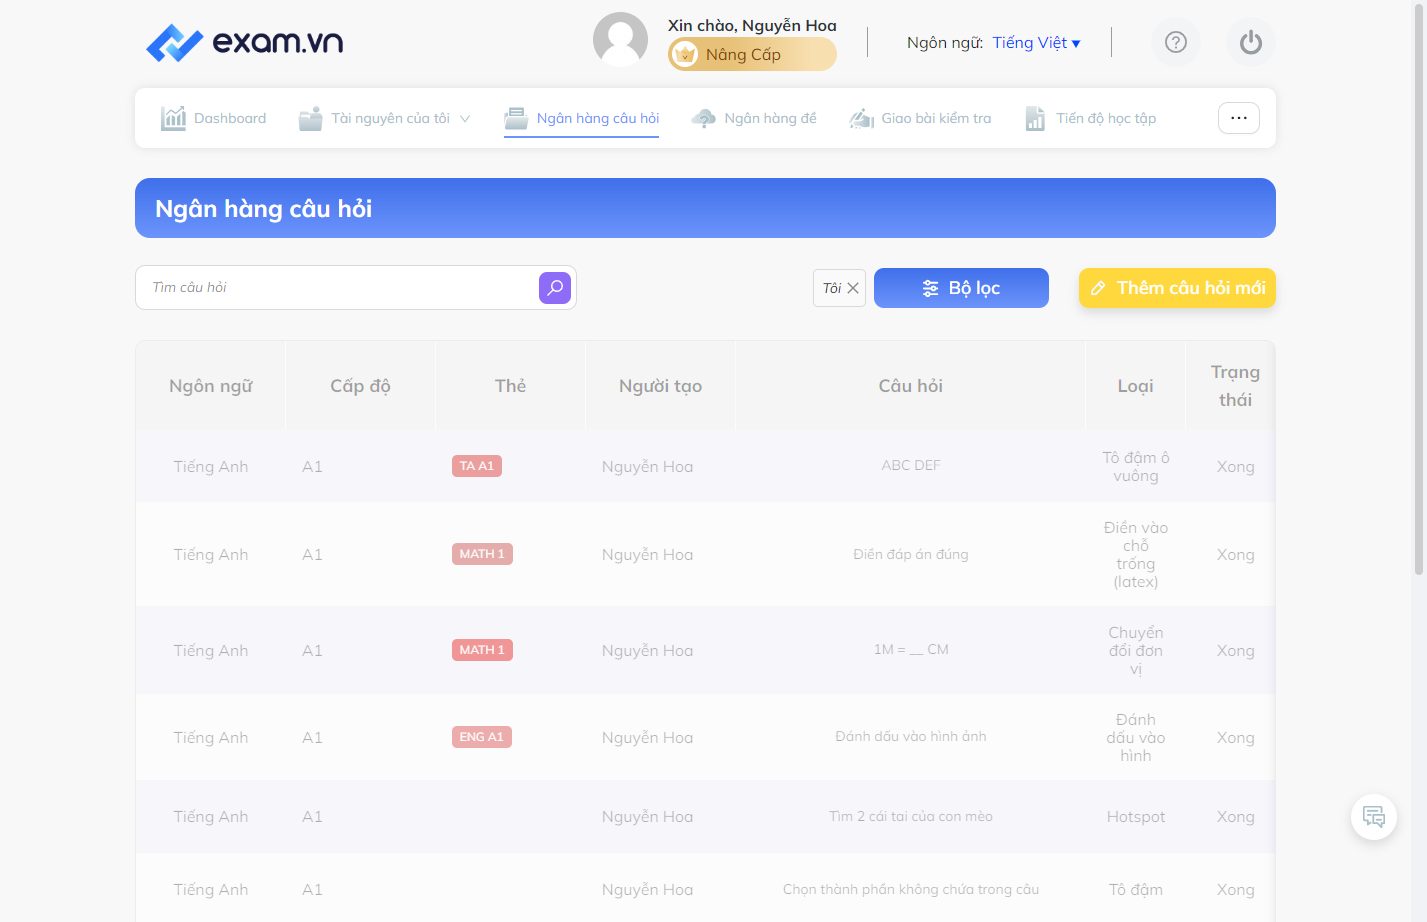Click the Tiến độ học tập report icon

coord(1035,118)
